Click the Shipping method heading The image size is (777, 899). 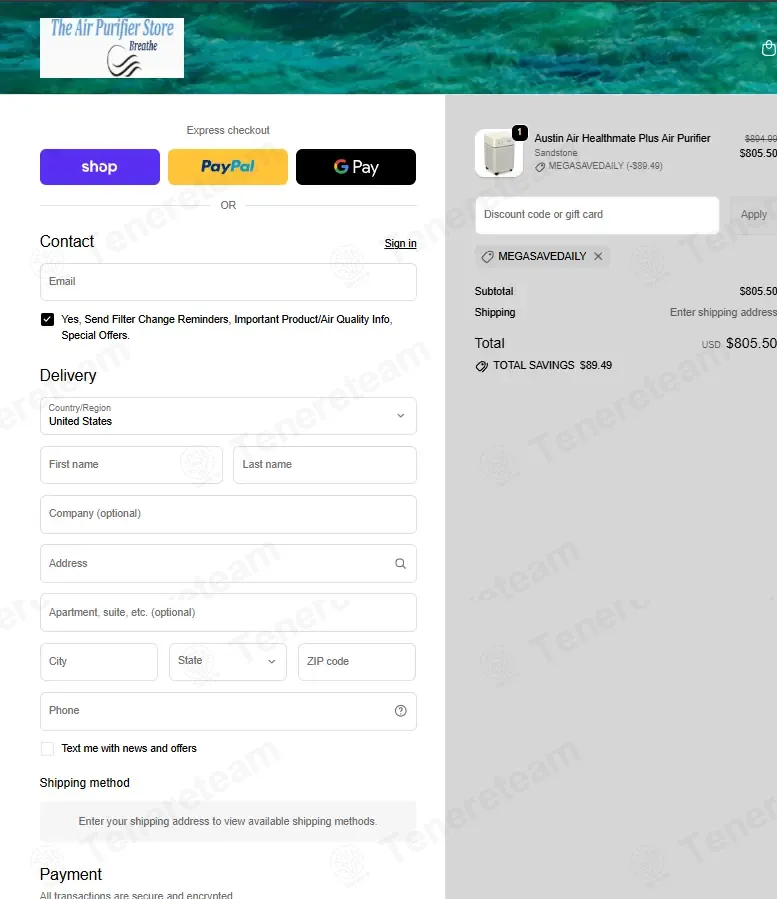click(x=84, y=783)
